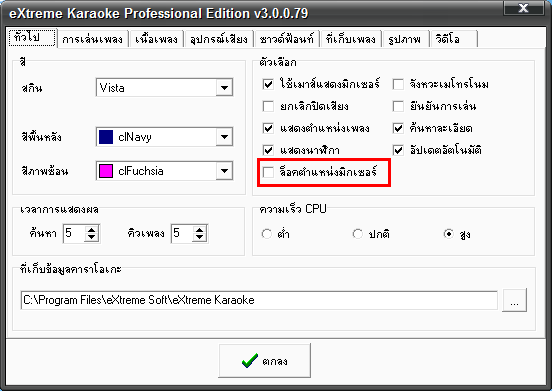The height and width of the screenshot is (391, 552).
Task: Switch to the ทั่วไป tab
Action: coord(32,37)
